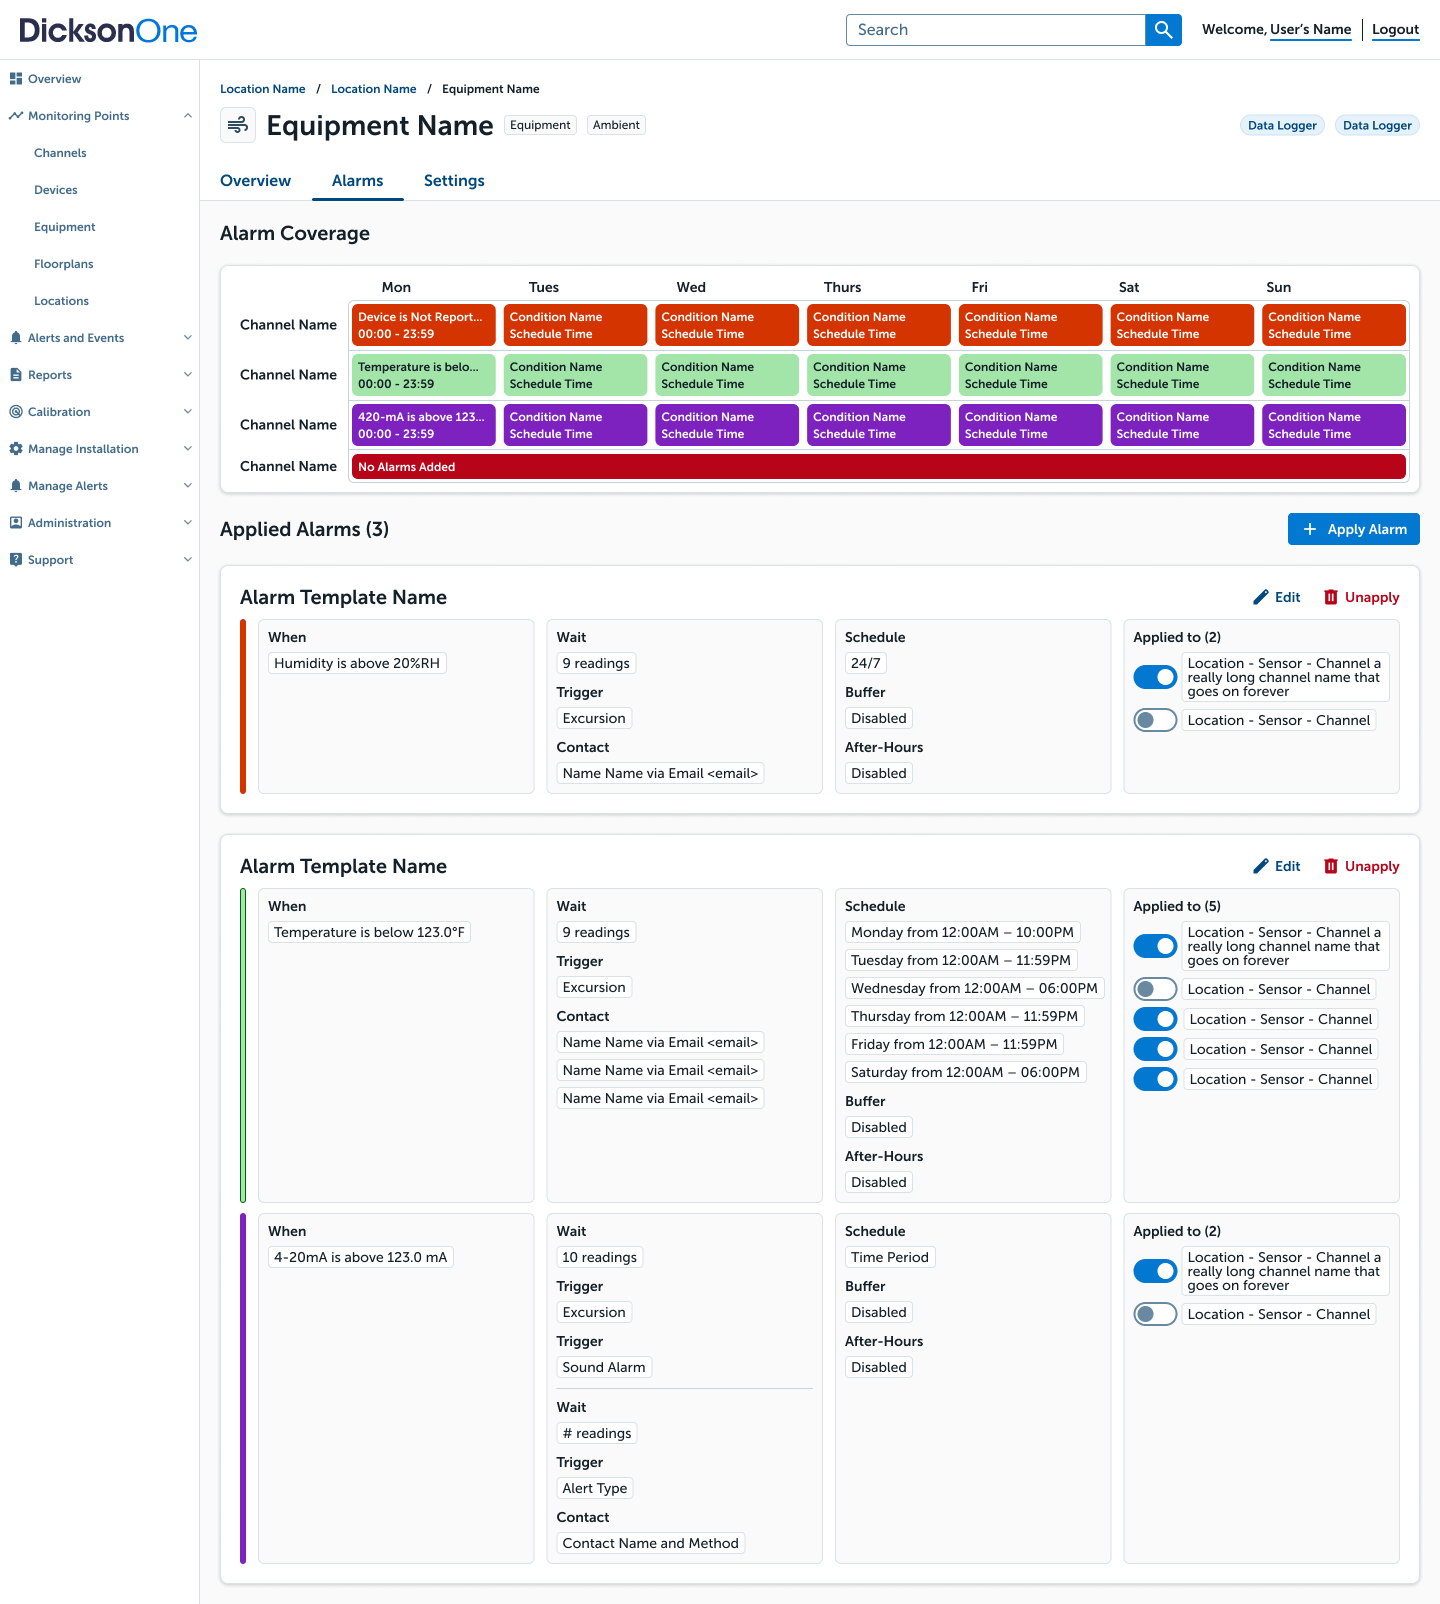This screenshot has width=1440, height=1604.
Task: Enable the off toggle under 4-20mA alarm
Action: (1155, 1314)
